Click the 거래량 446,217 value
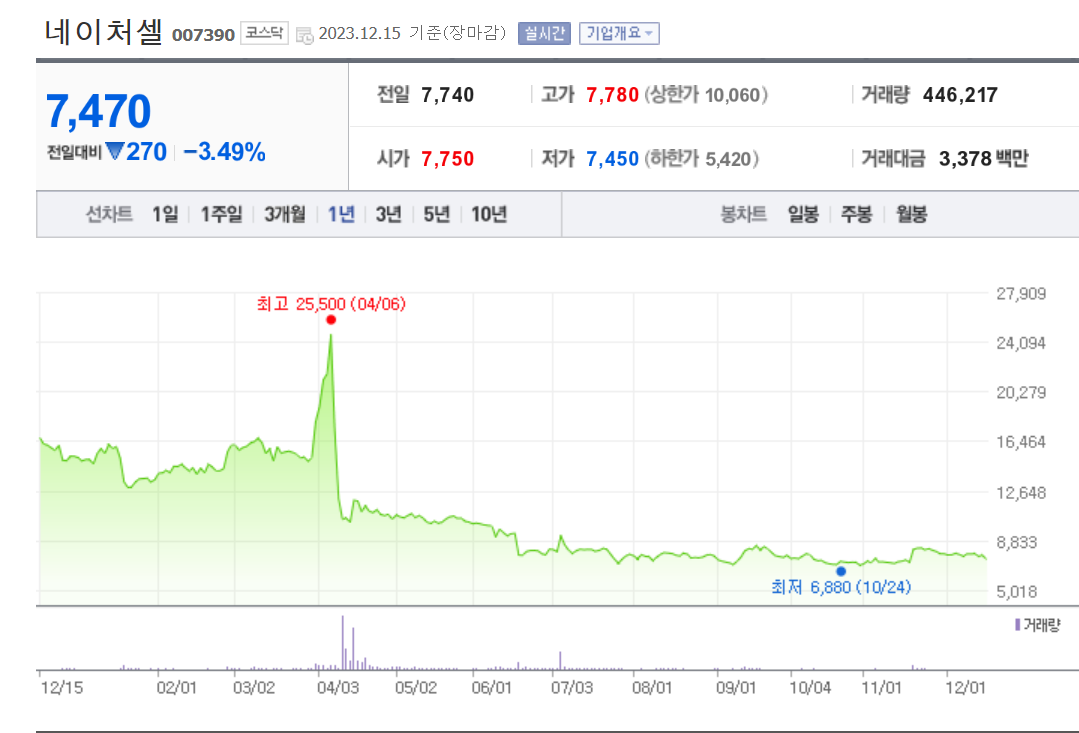The image size is (1079, 733). pos(960,95)
